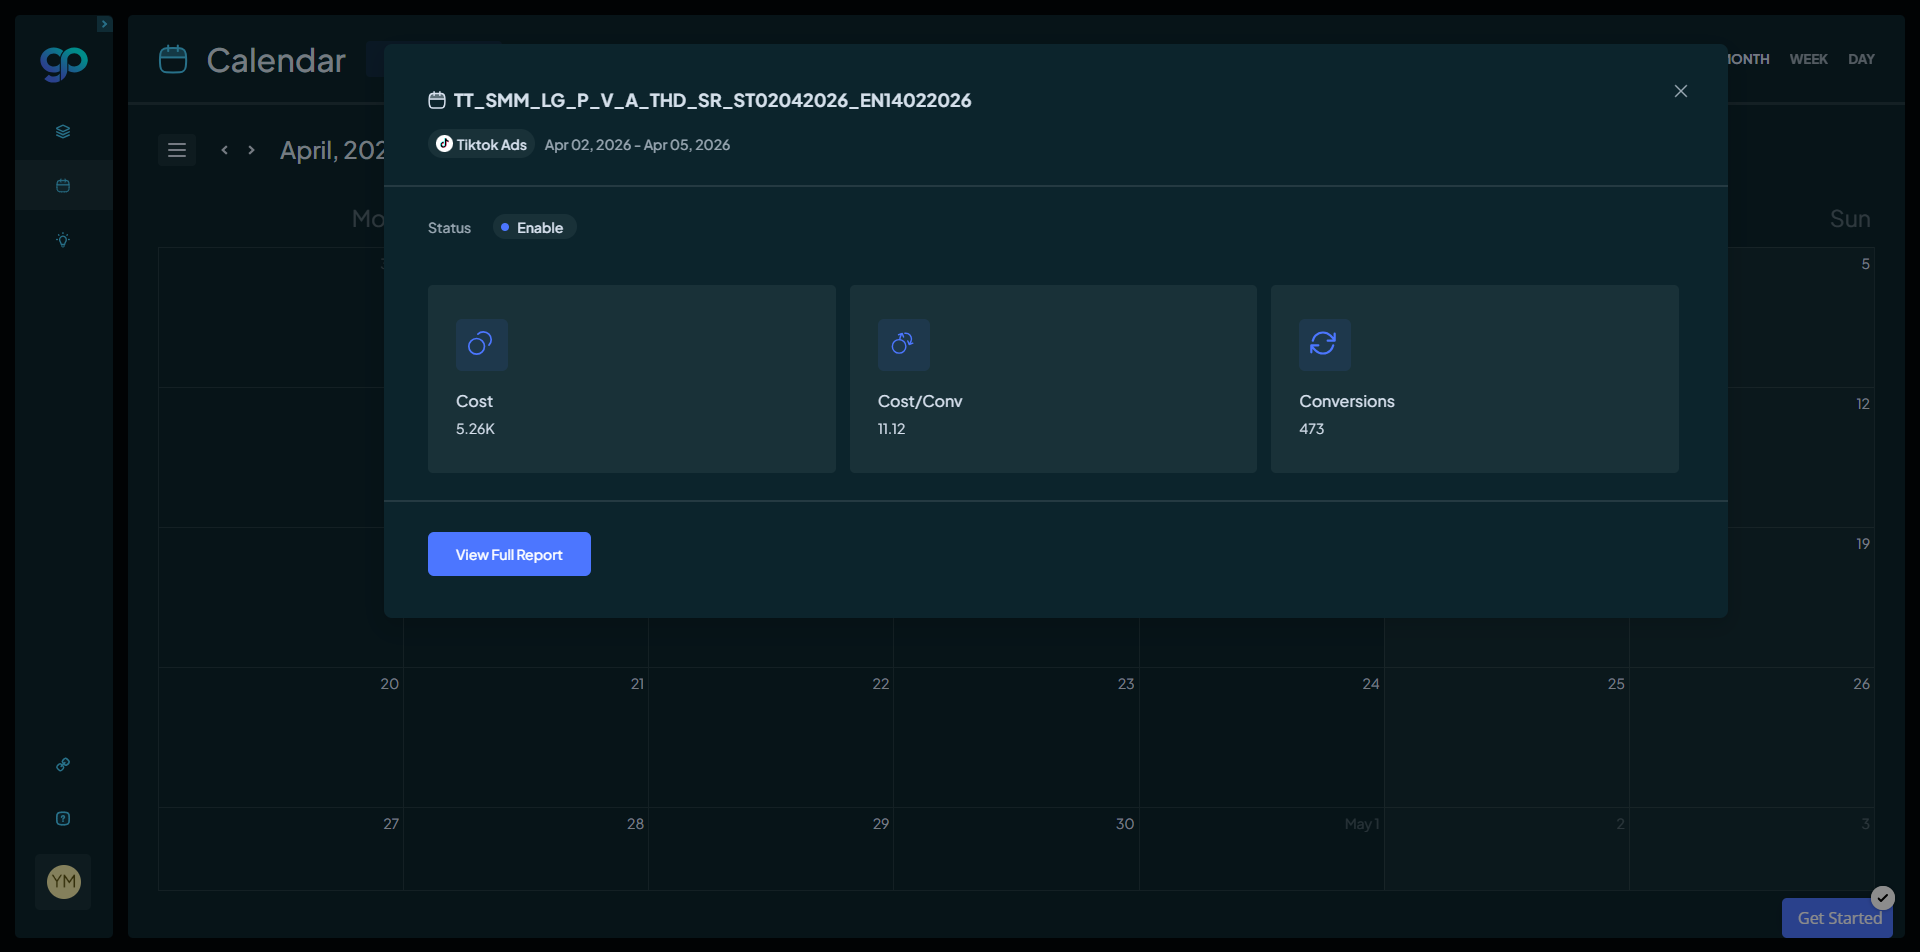This screenshot has height=952, width=1920.
Task: Select day 20 in the calendar
Action: (281, 738)
